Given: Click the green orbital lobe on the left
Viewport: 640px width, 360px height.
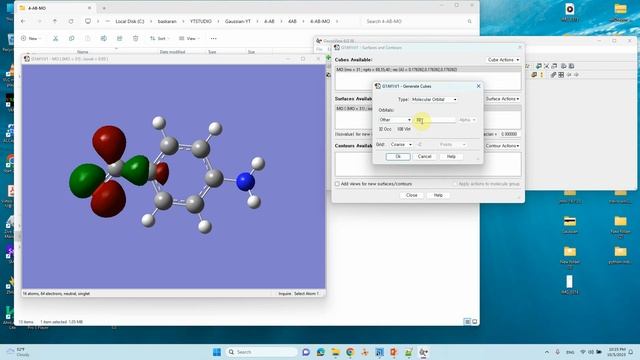Looking at the screenshot, I should tap(87, 180).
